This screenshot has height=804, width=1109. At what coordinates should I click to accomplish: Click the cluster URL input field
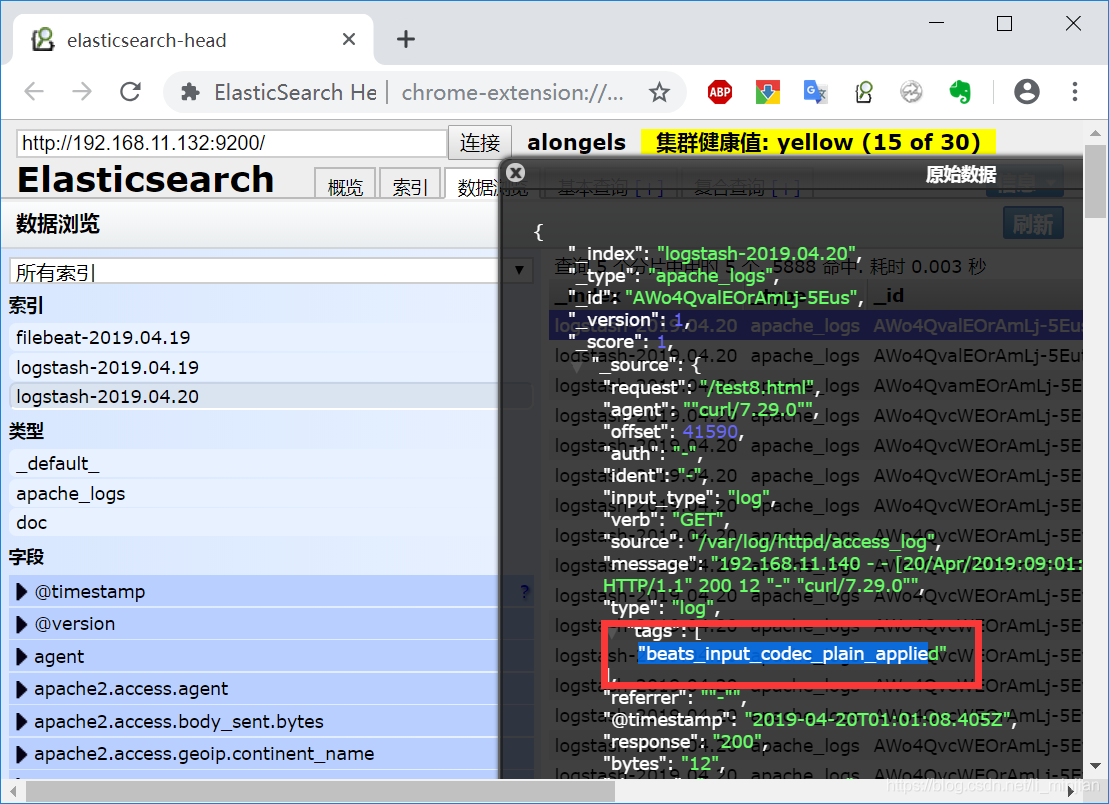[x=231, y=143]
